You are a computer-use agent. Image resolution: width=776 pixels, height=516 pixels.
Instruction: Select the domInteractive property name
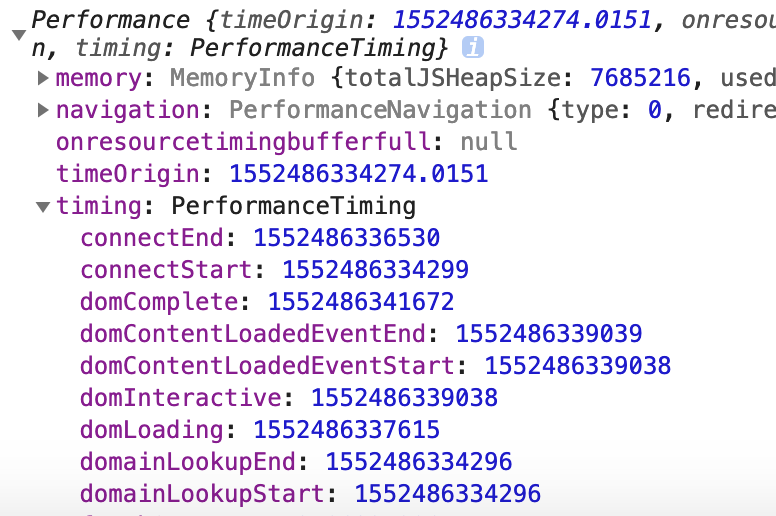pyautogui.click(x=181, y=398)
